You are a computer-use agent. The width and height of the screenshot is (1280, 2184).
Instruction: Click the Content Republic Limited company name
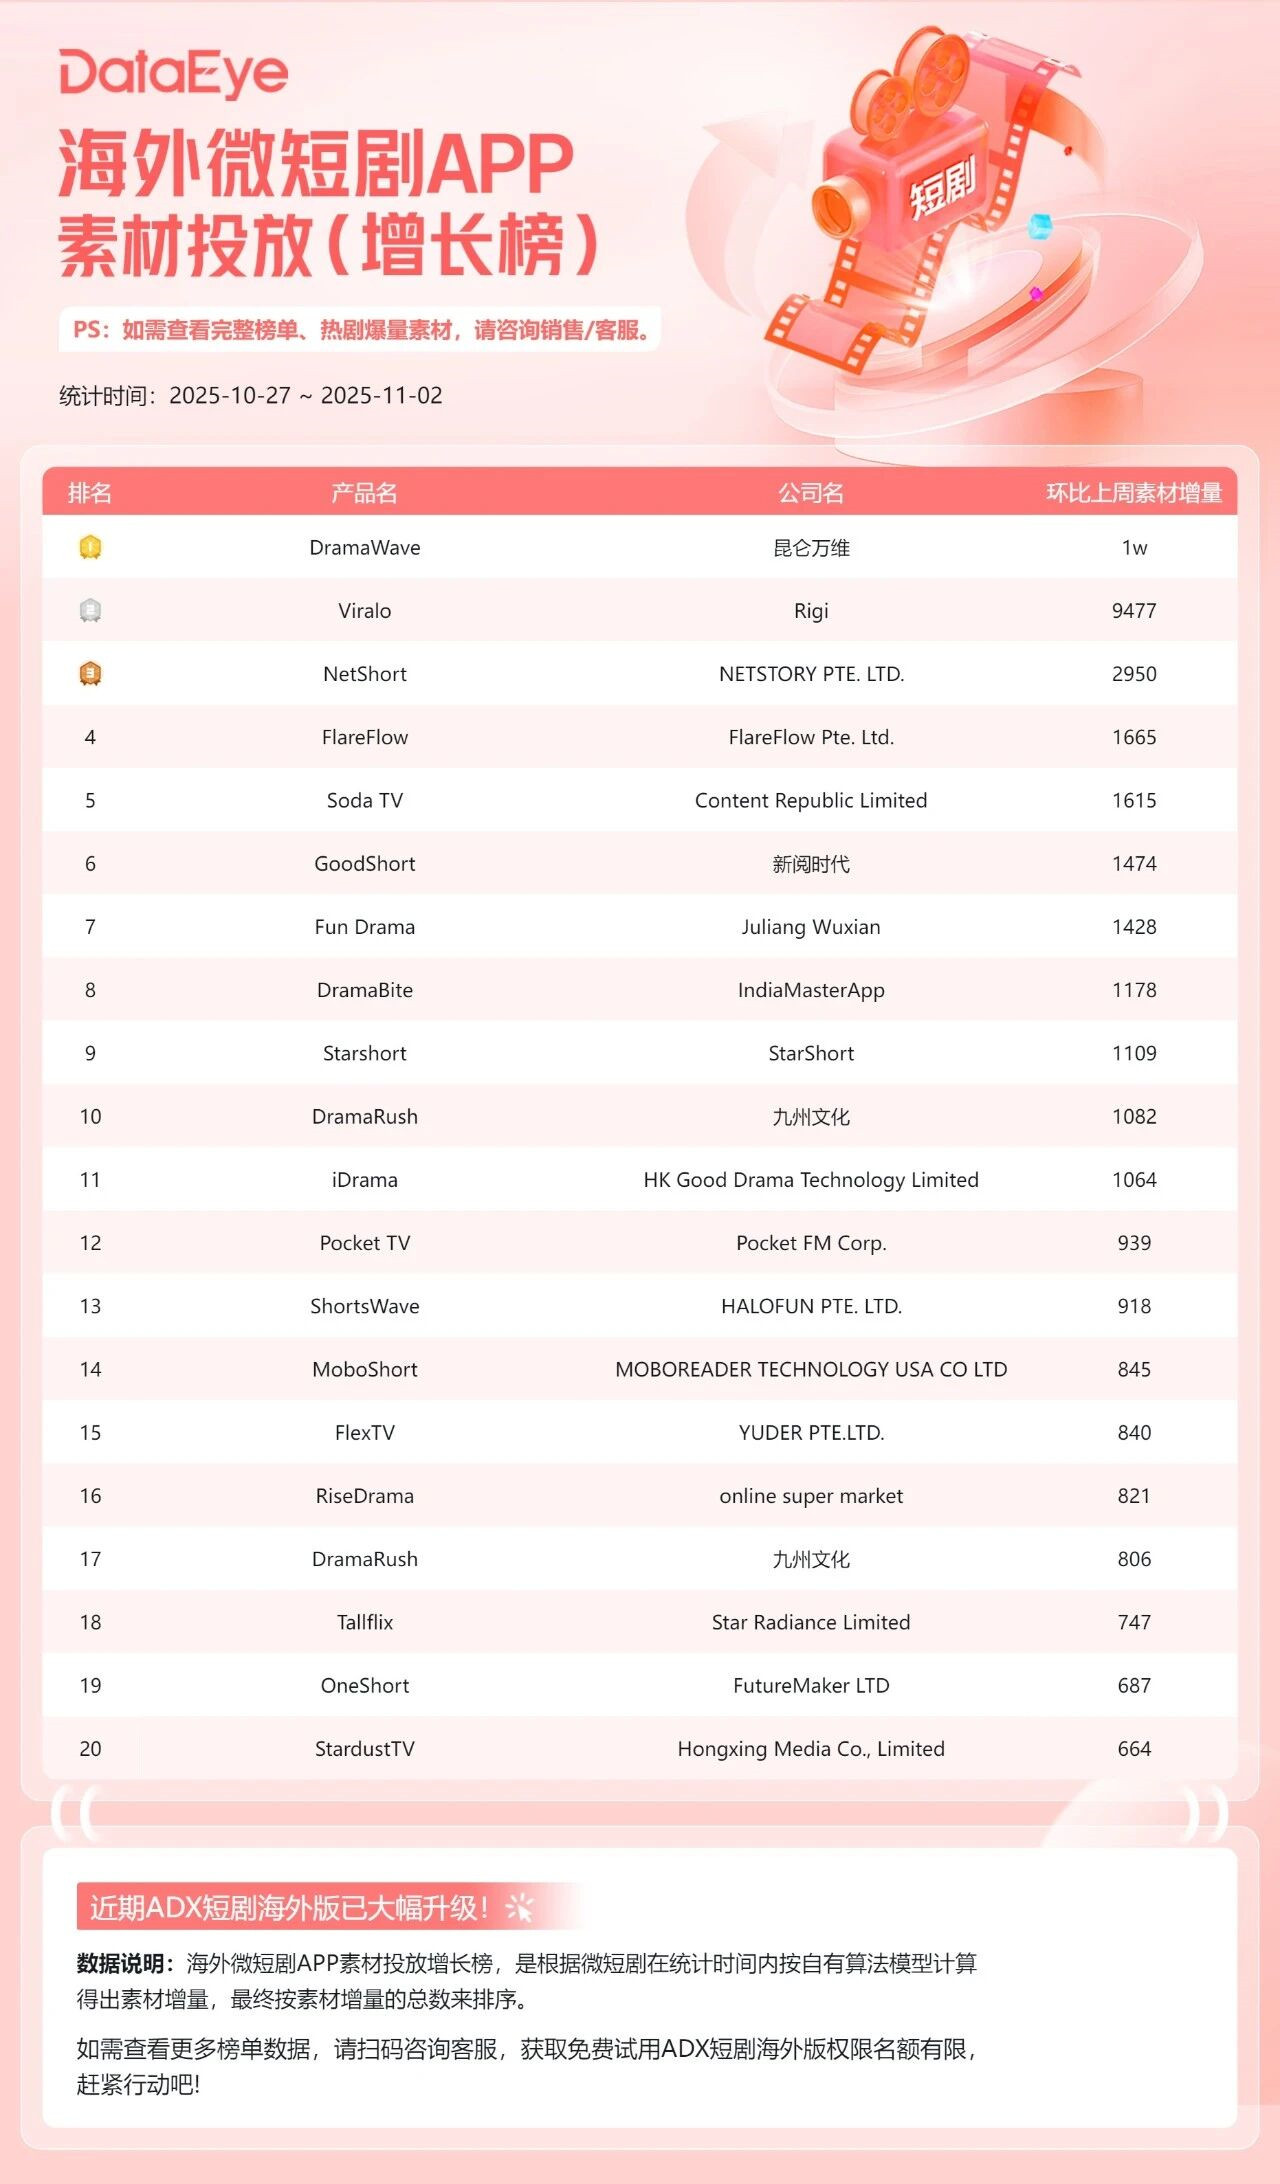(x=811, y=800)
